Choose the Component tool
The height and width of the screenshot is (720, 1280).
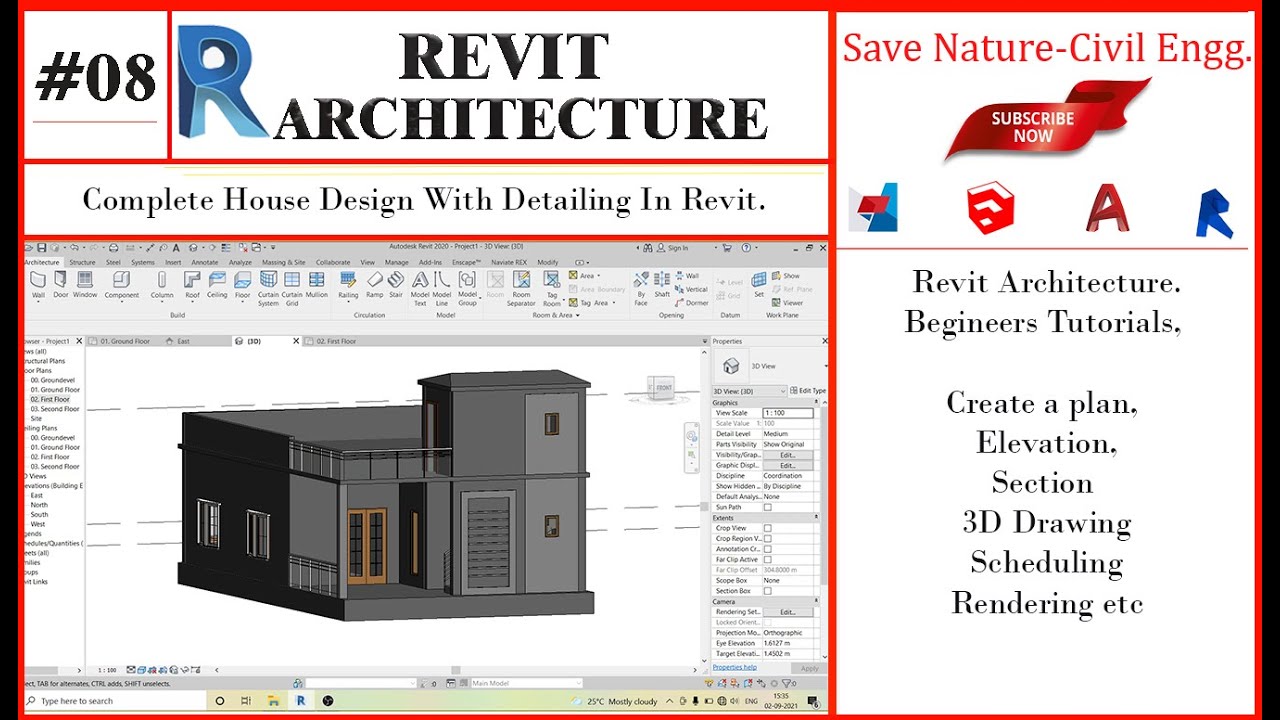(x=122, y=284)
